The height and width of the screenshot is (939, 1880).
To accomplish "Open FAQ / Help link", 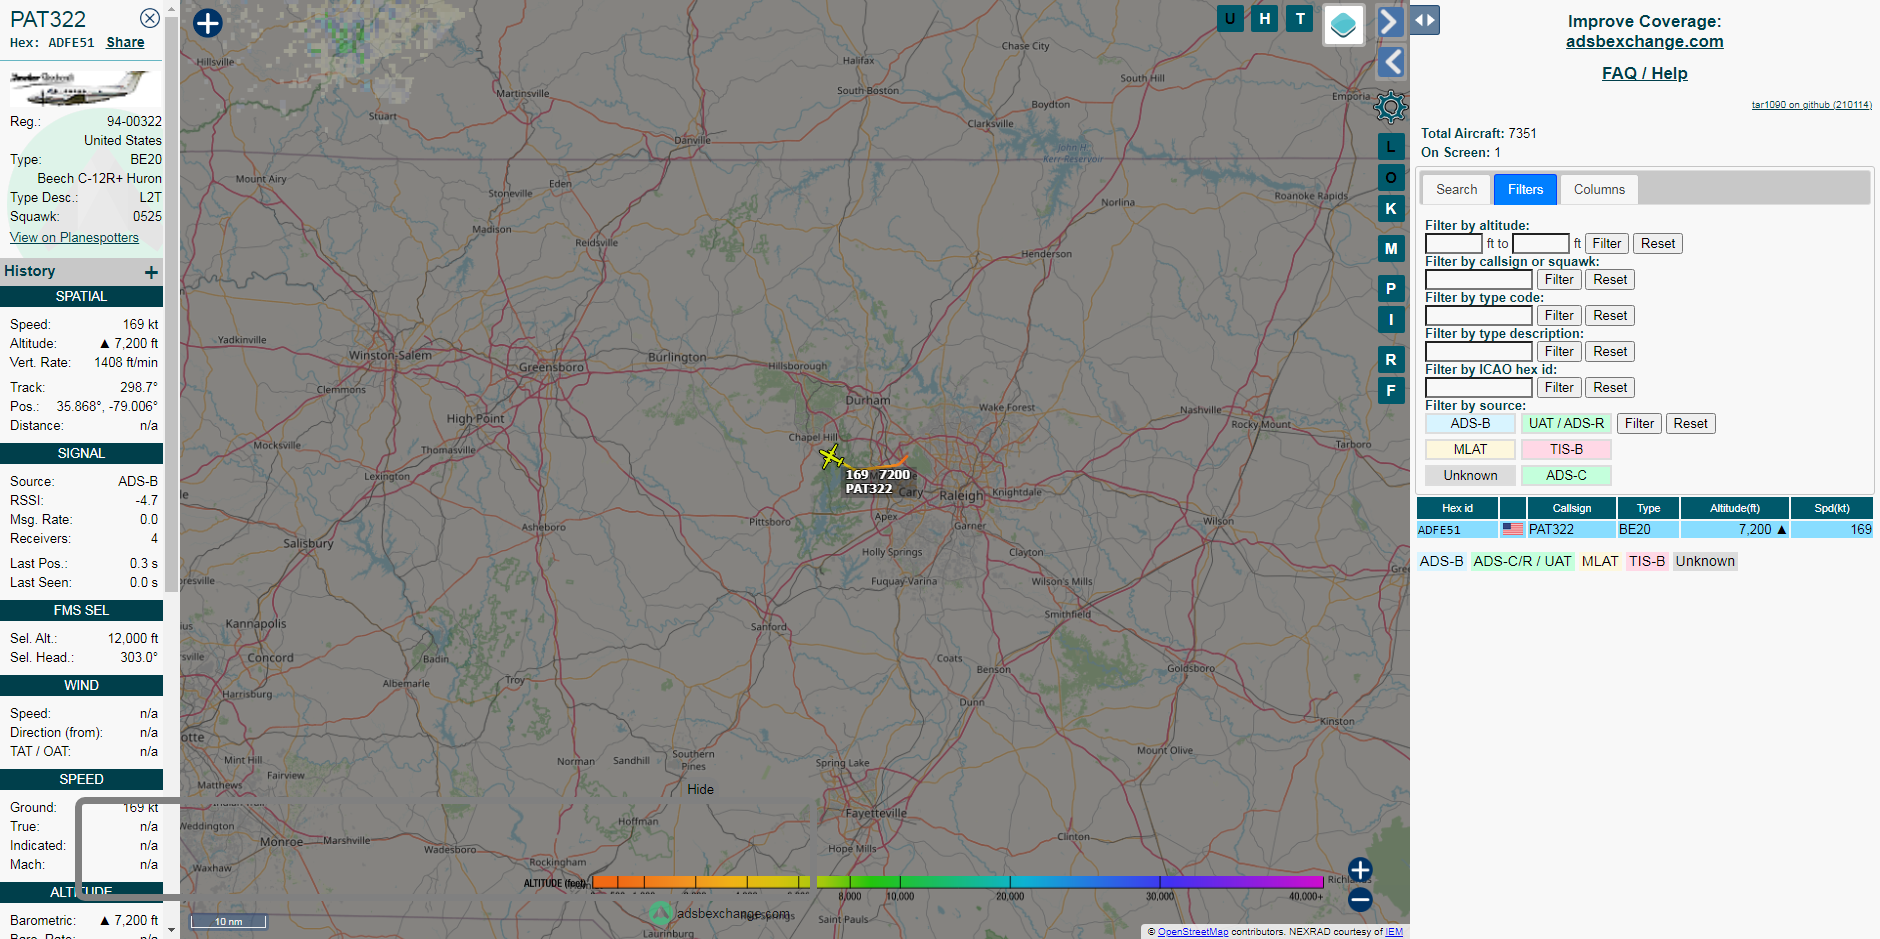I will [1644, 73].
